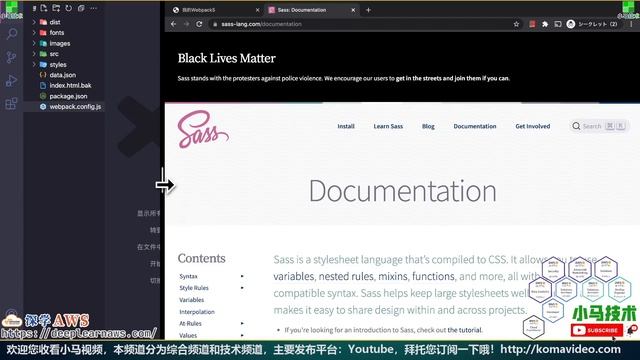Open the At-Rules contents link
640x360 pixels.
click(190, 323)
